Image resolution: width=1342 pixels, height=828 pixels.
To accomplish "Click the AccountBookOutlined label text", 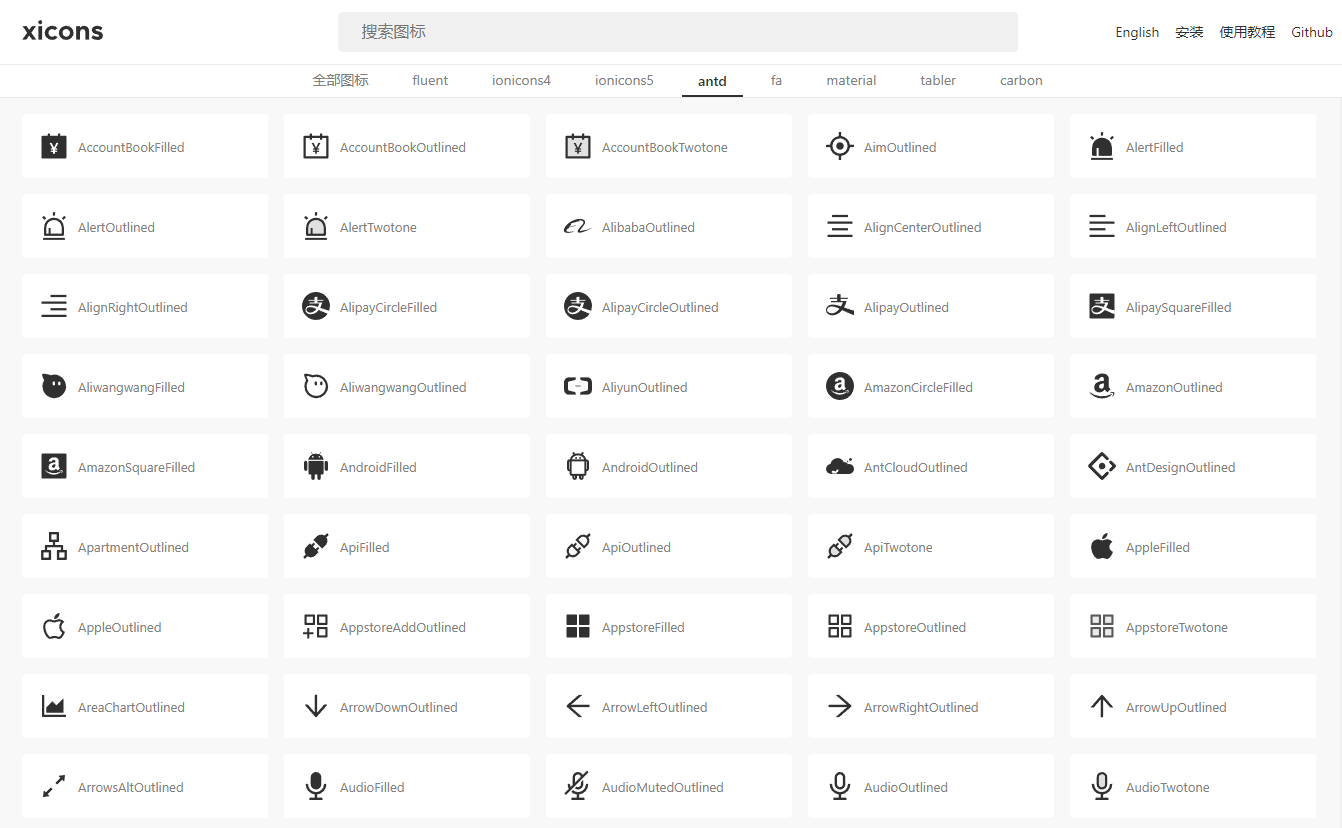I will (x=403, y=147).
